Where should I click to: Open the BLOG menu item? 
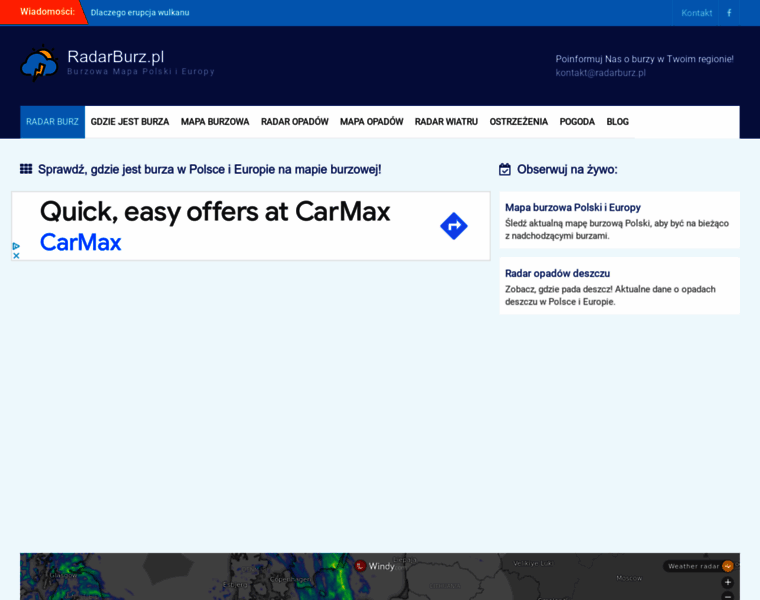click(618, 122)
